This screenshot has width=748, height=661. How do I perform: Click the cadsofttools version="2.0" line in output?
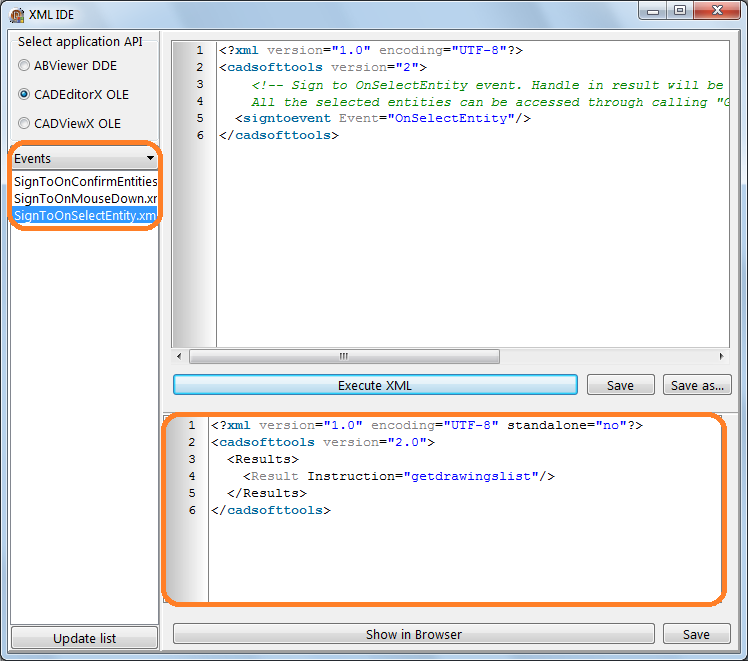[323, 442]
